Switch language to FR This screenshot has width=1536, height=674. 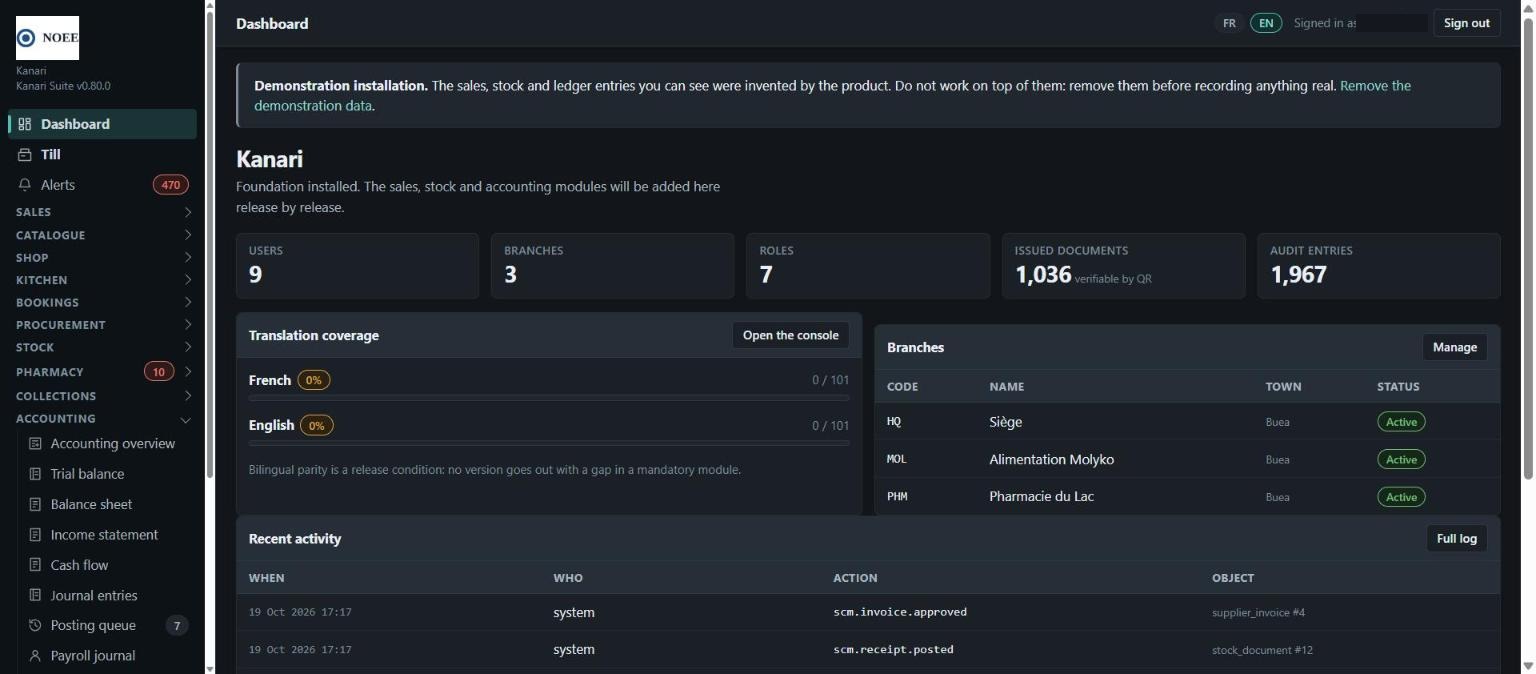[x=1229, y=23]
